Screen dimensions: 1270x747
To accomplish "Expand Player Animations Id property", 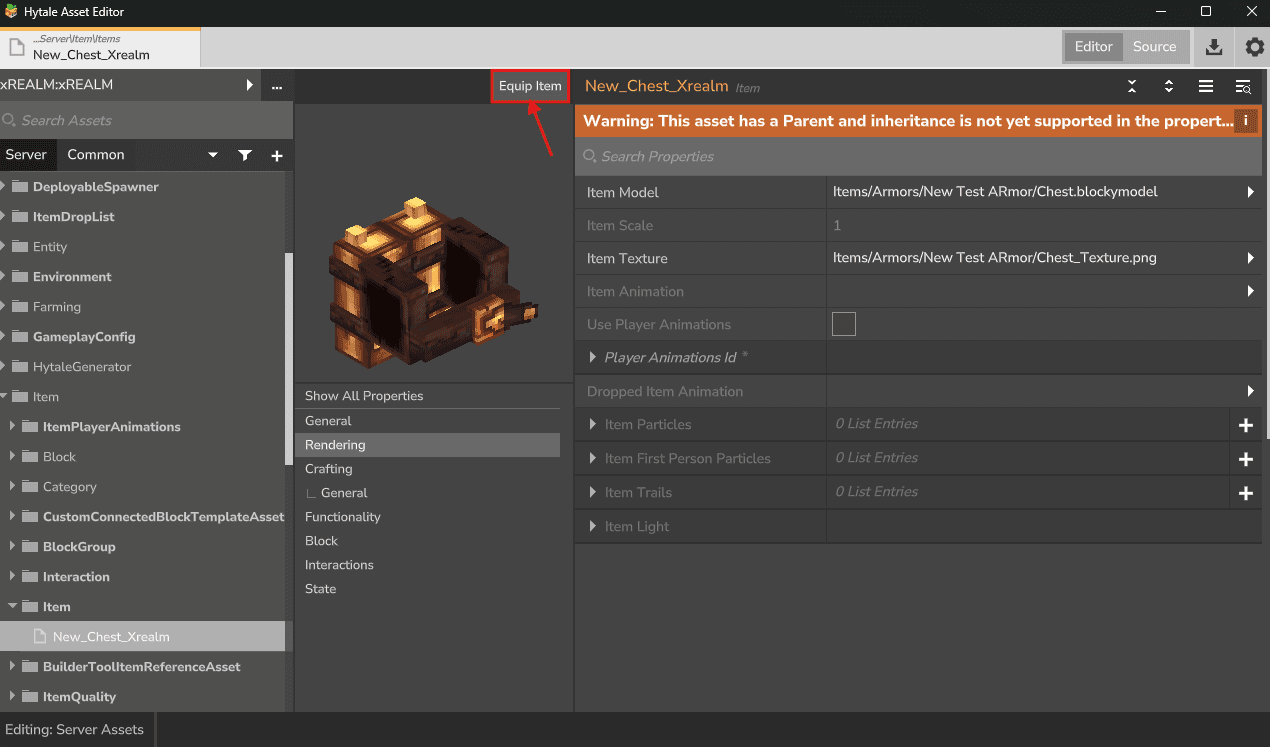I will tap(592, 357).
